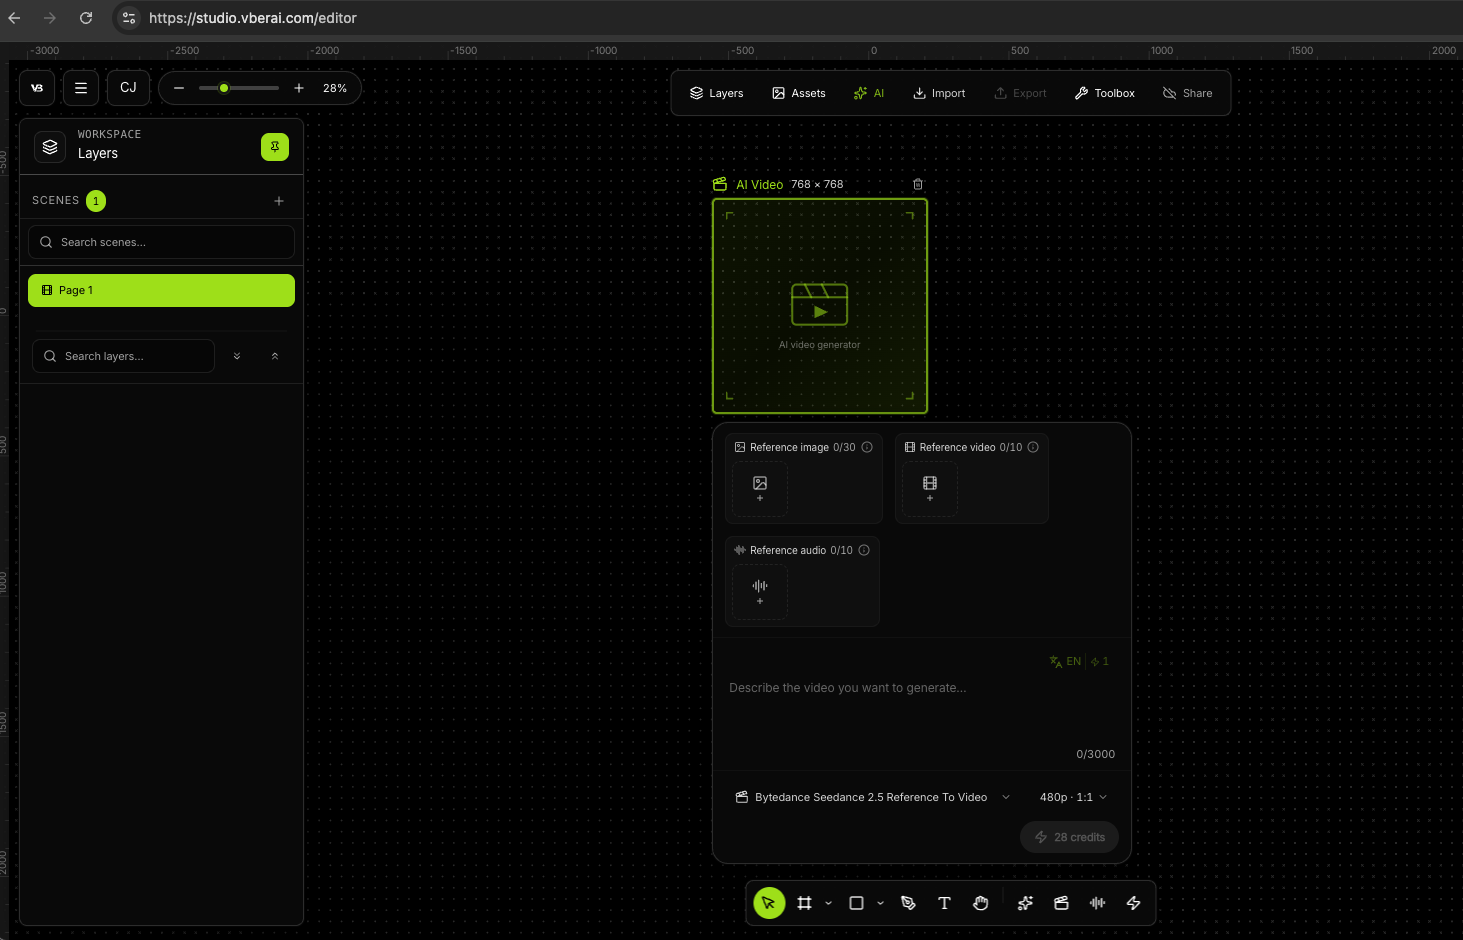The width and height of the screenshot is (1463, 940).
Task: Open the site information icon in address bar
Action: [128, 18]
